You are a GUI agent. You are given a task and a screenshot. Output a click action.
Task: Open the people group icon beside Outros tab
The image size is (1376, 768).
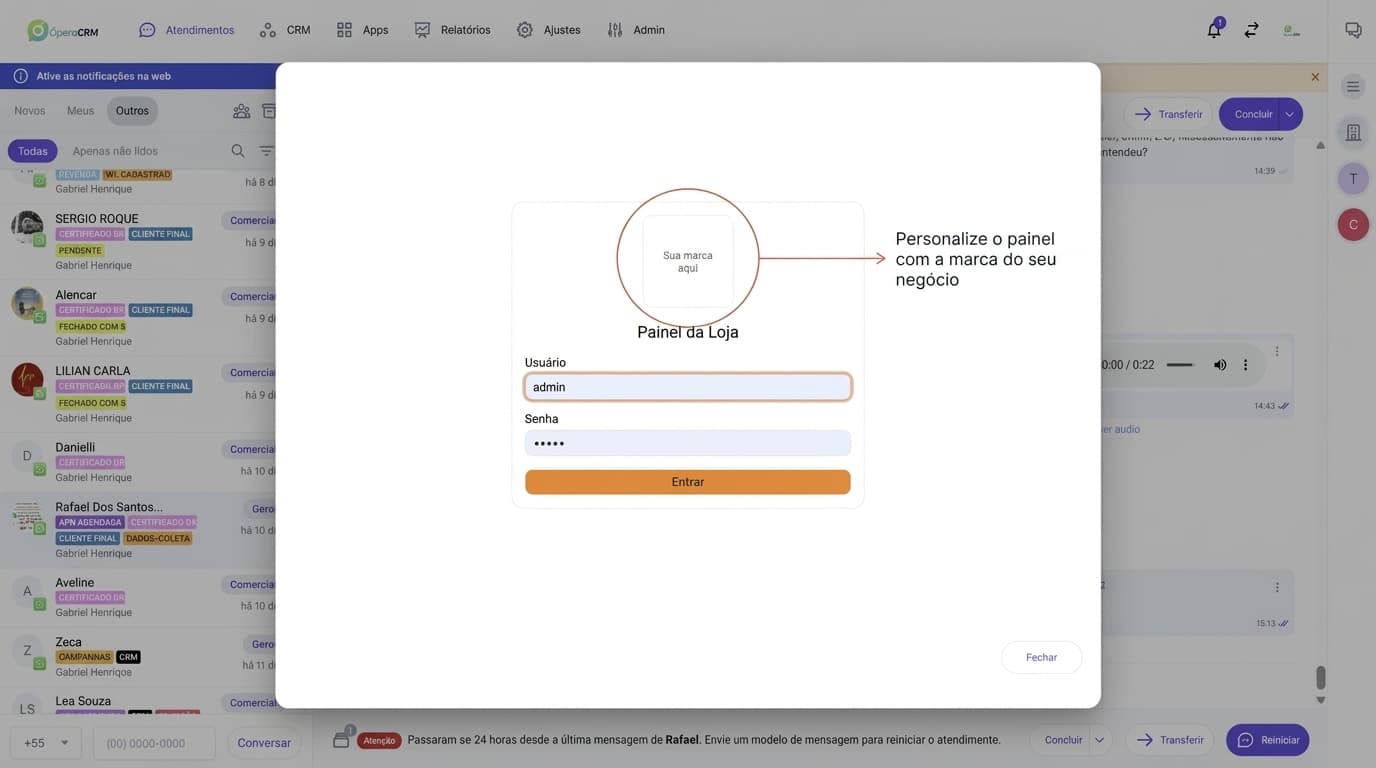pos(241,111)
